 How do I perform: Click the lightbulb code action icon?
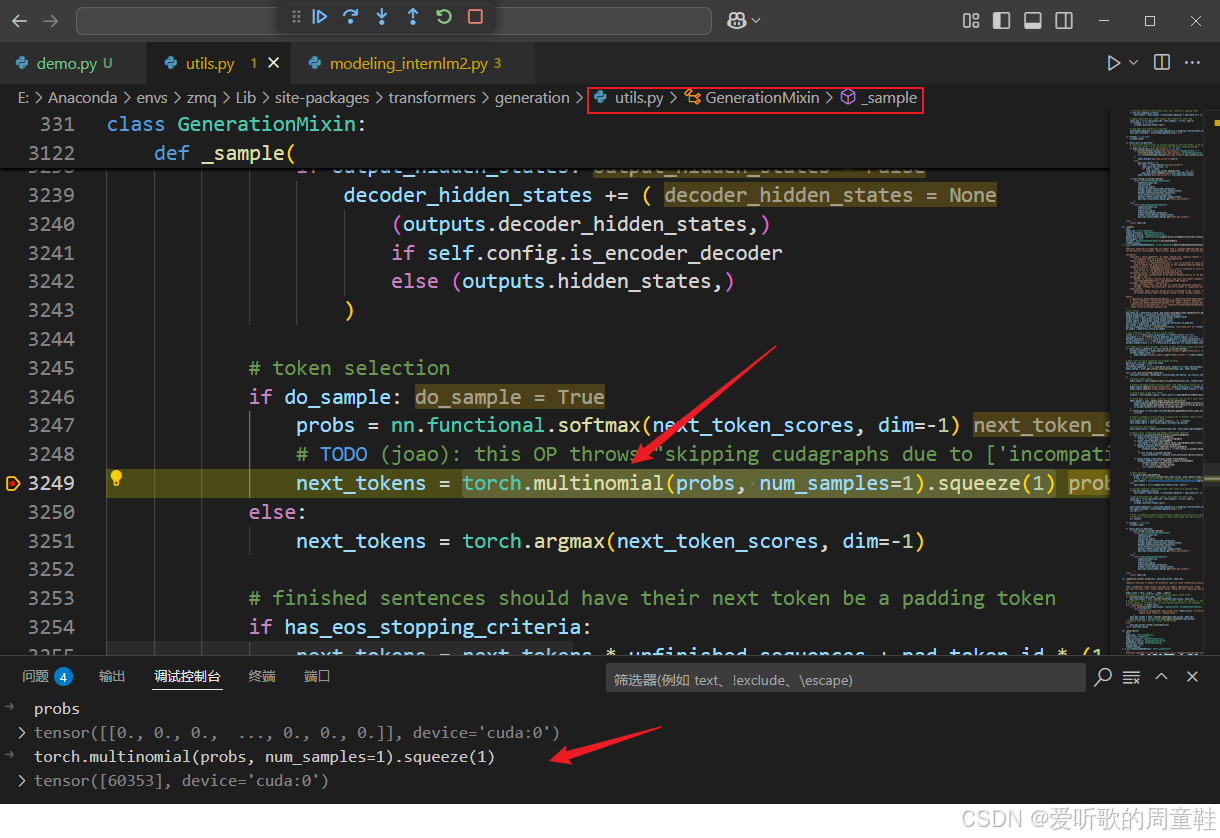[116, 478]
